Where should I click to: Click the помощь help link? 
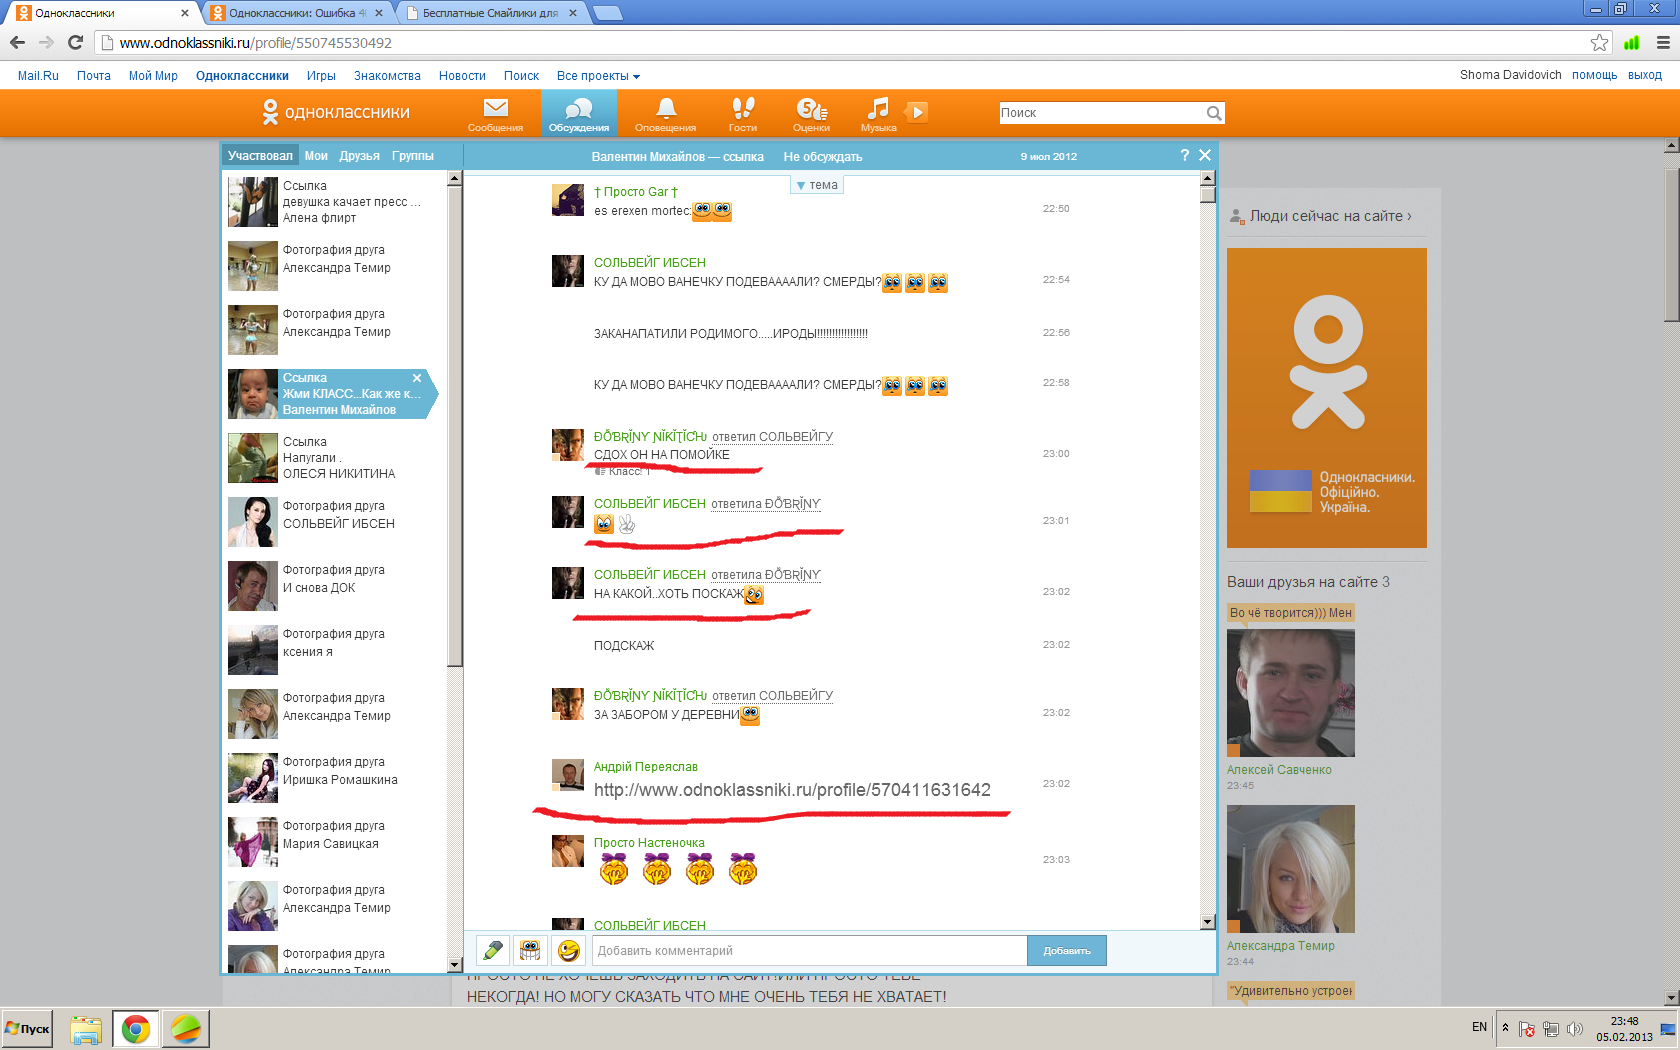pyautogui.click(x=1594, y=75)
